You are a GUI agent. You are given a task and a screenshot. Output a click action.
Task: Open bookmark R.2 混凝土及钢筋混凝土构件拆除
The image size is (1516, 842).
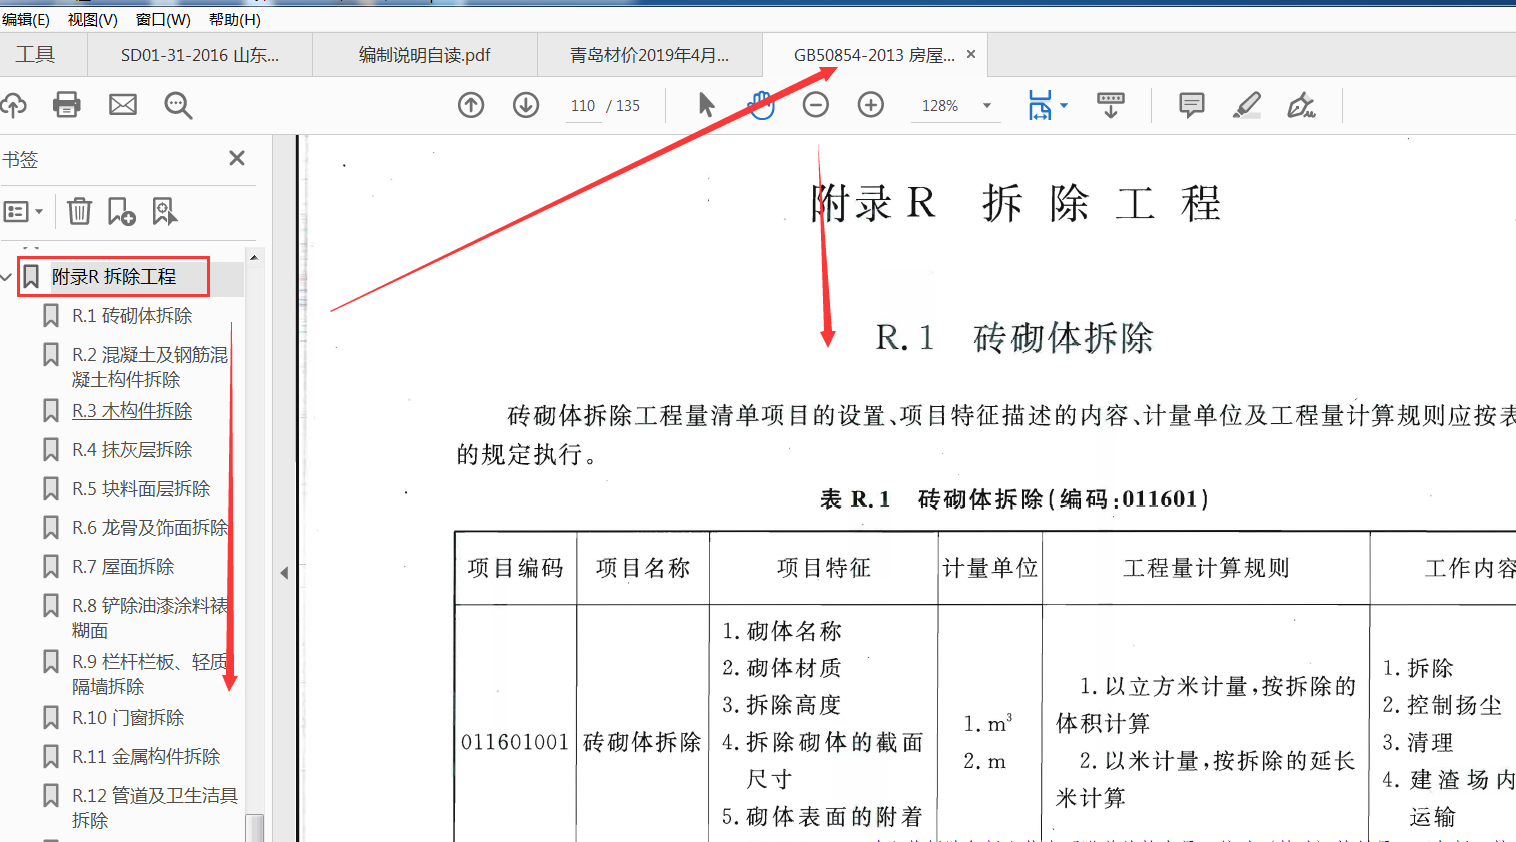click(150, 367)
